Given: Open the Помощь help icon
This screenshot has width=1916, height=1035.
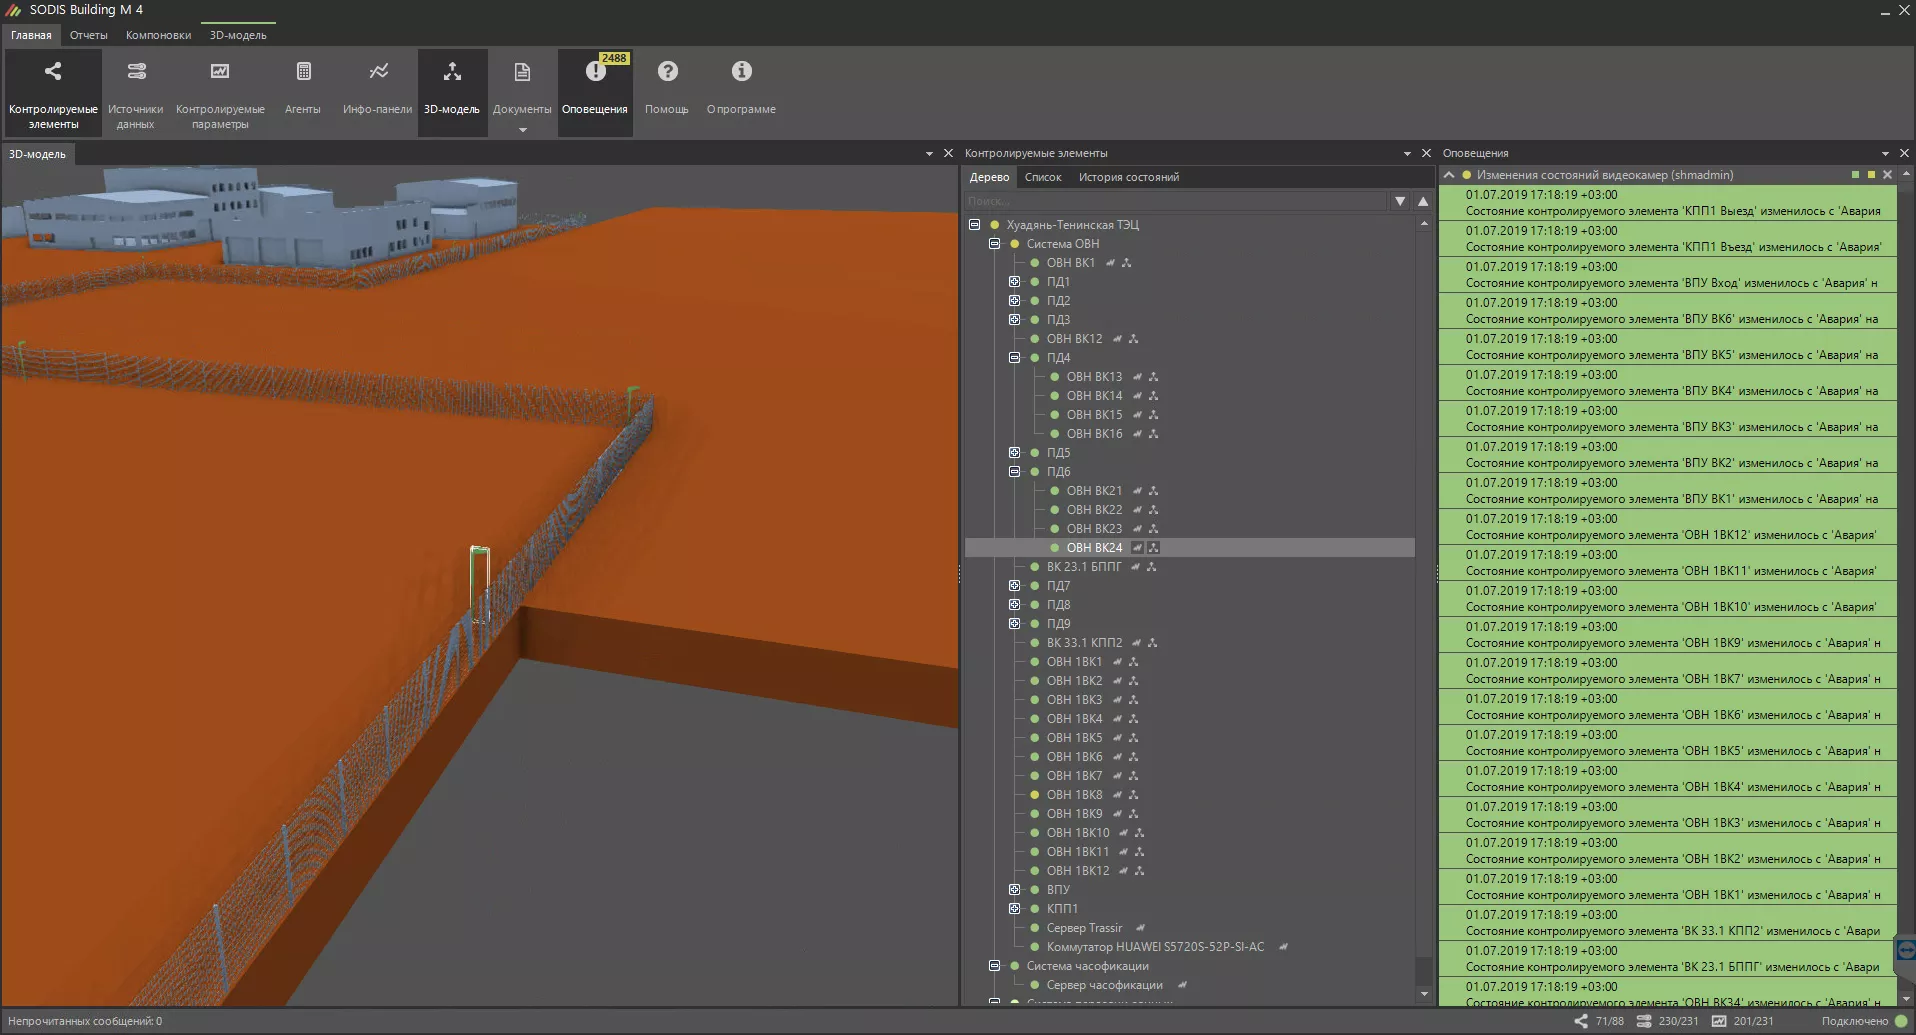Looking at the screenshot, I should [x=667, y=72].
